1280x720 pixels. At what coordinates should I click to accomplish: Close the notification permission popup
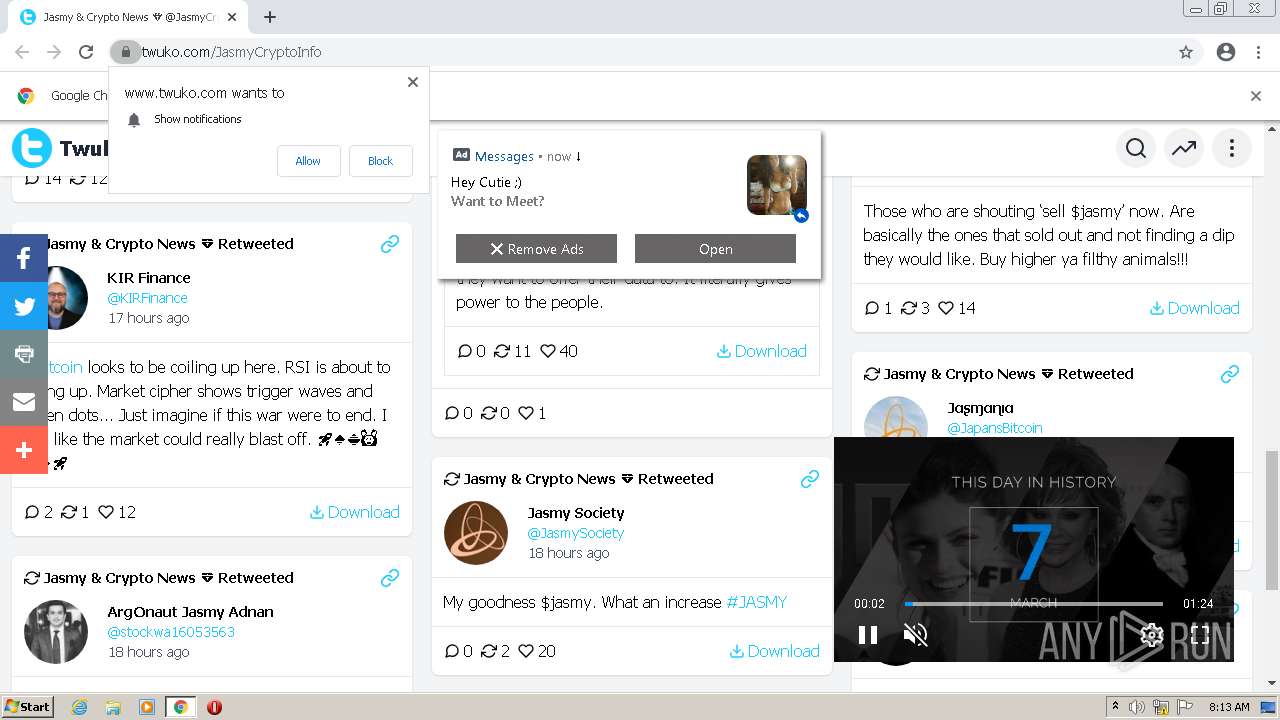[x=413, y=82]
